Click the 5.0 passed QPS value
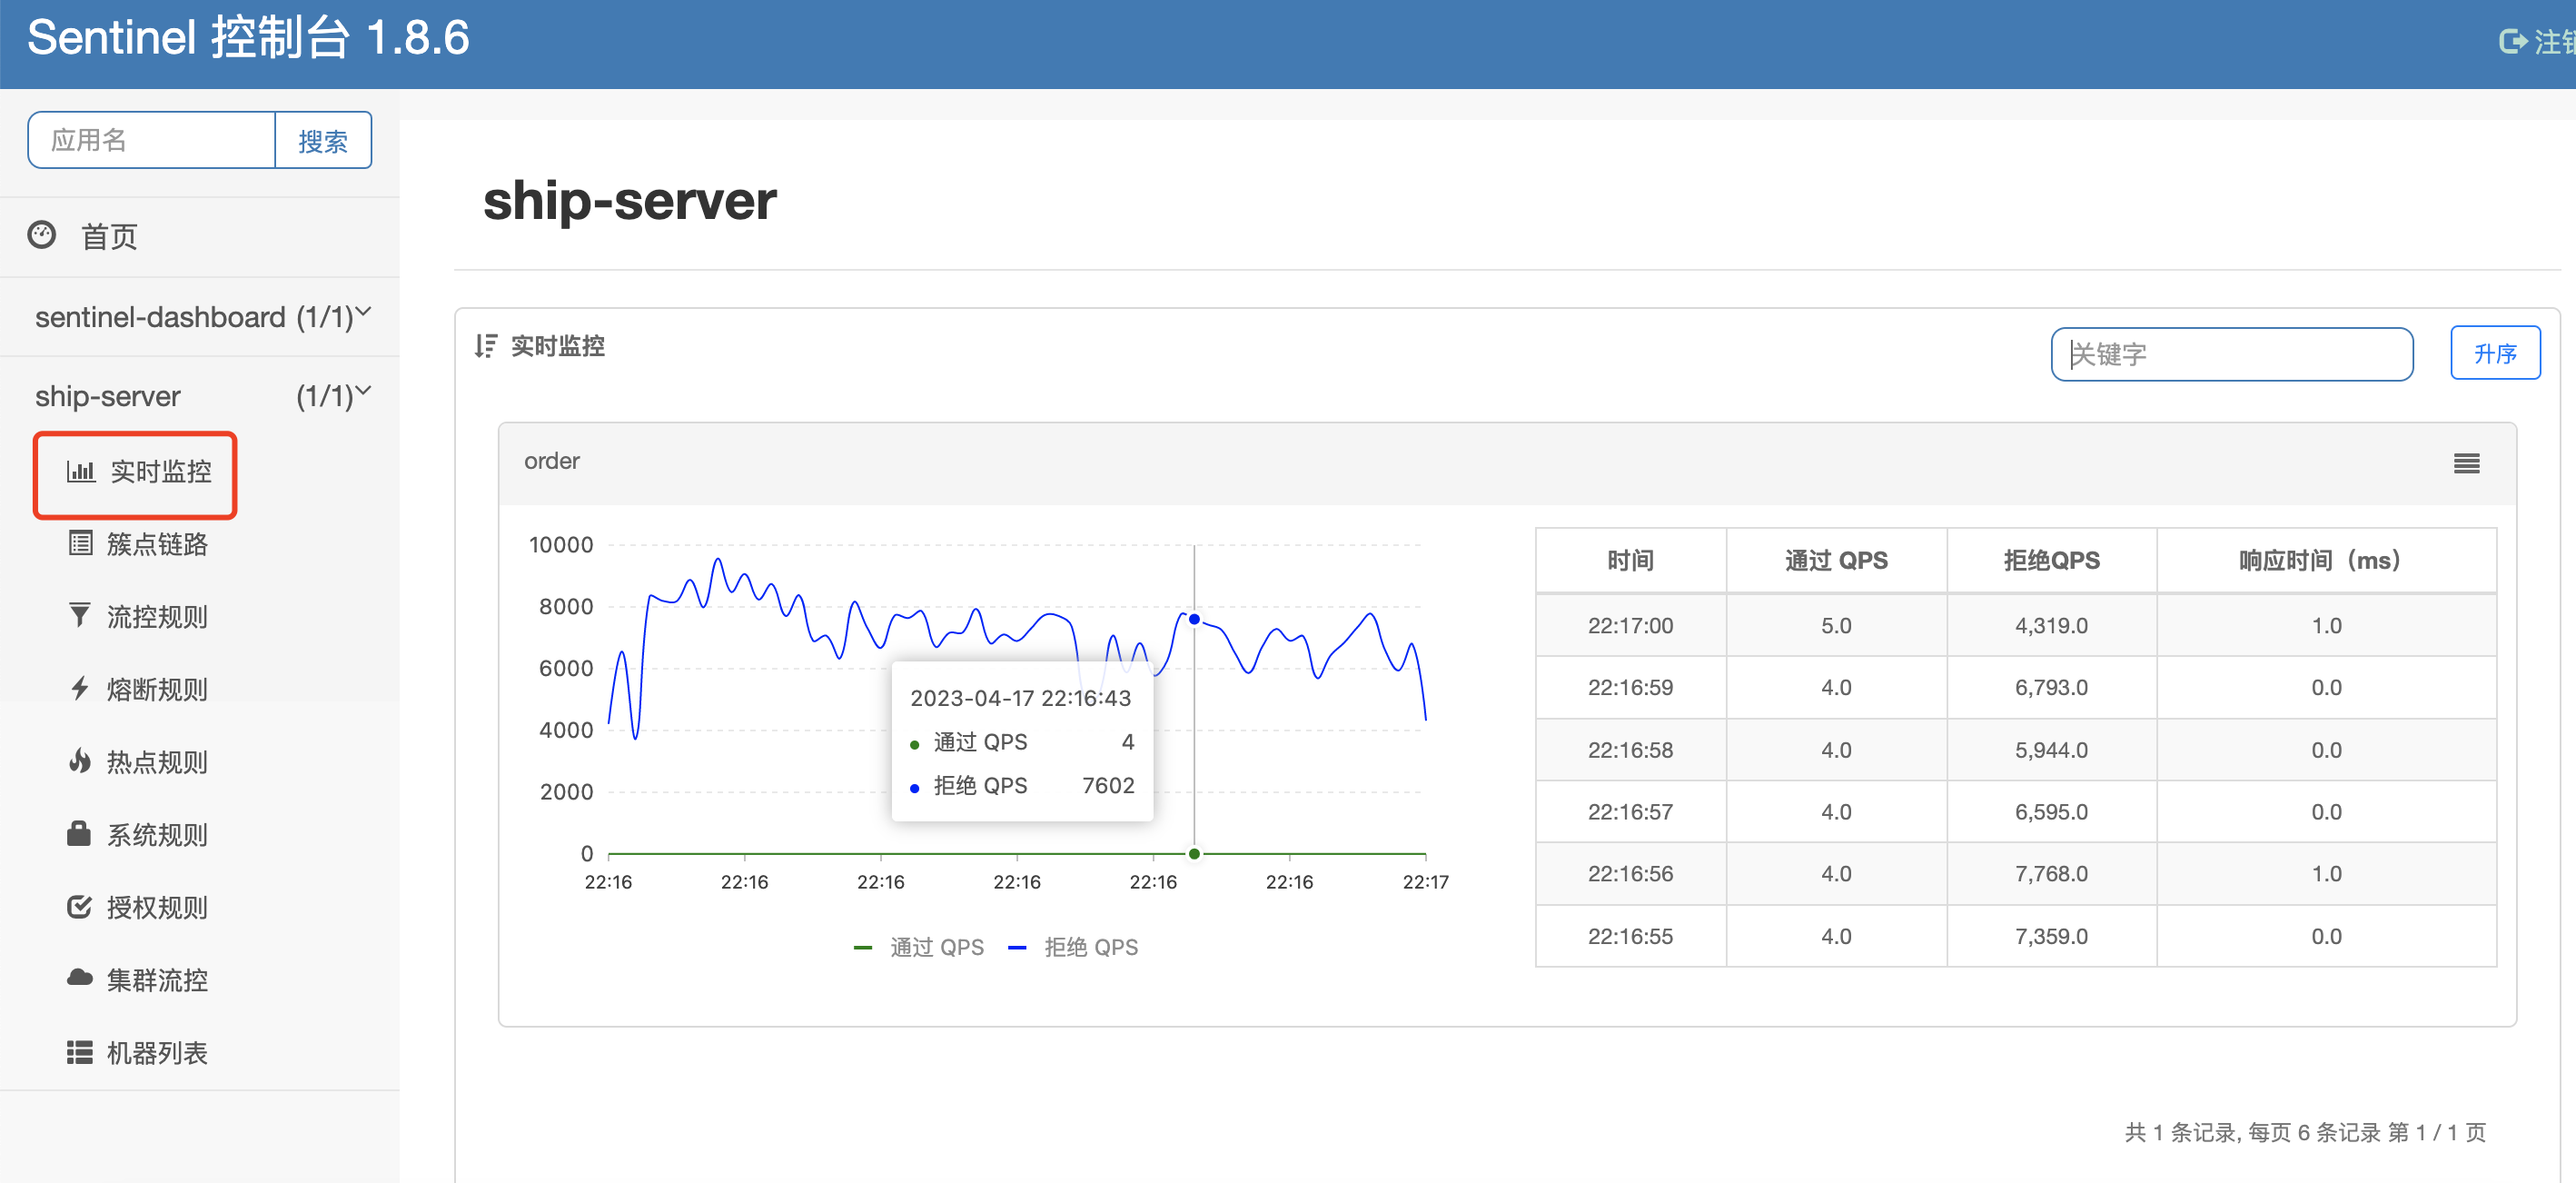The image size is (2576, 1183). pyautogui.click(x=1836, y=625)
